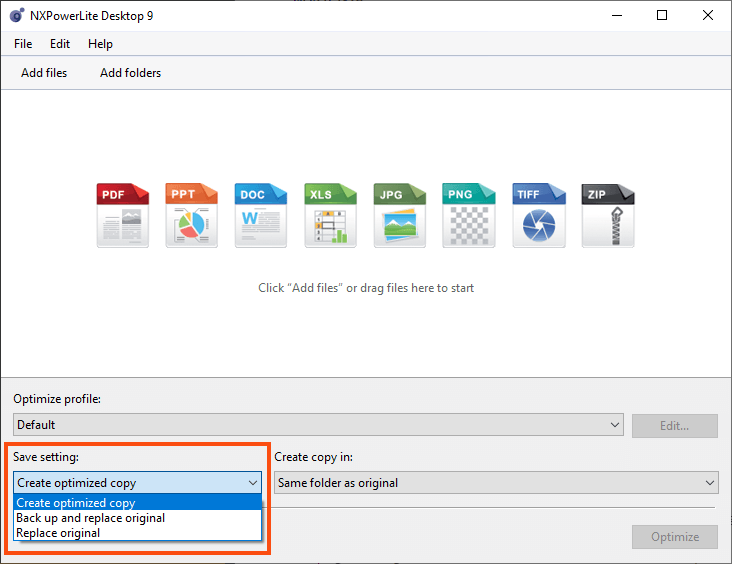Maximize the NXPowerLite window
Screen dimensions: 732x564
[662, 15]
